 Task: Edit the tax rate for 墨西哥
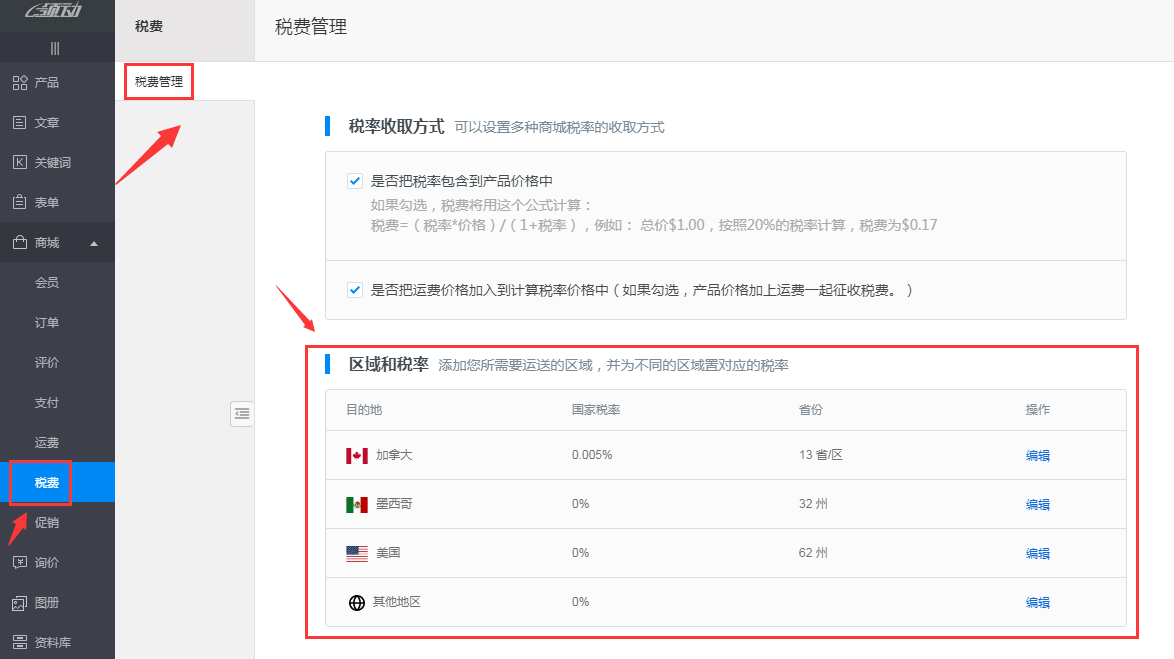click(1037, 504)
